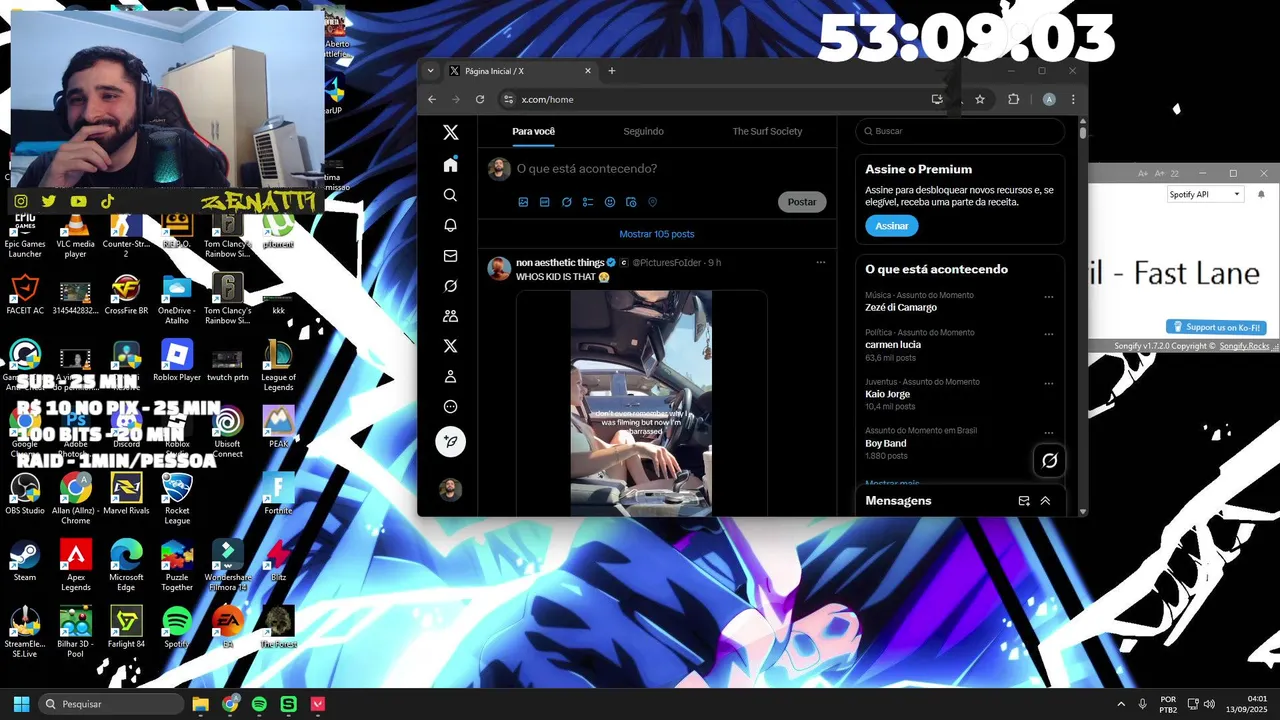
Task: Play the video thumbnail in the post
Action: click(641, 403)
